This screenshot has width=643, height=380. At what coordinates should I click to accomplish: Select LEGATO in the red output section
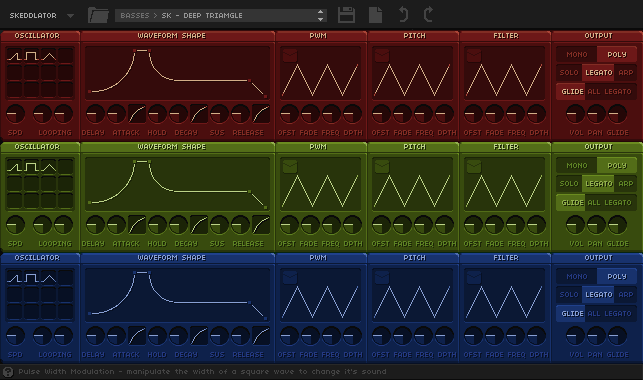(x=599, y=73)
